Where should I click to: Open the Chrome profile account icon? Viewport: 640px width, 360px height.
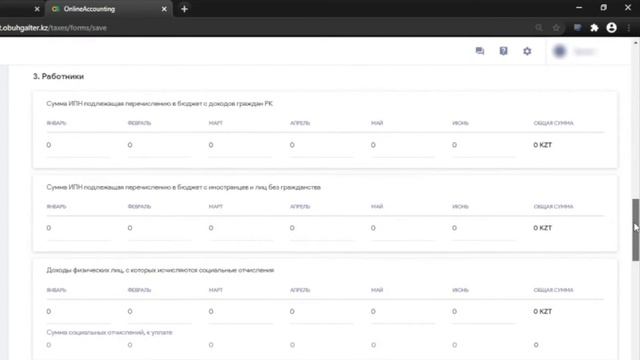pos(611,28)
